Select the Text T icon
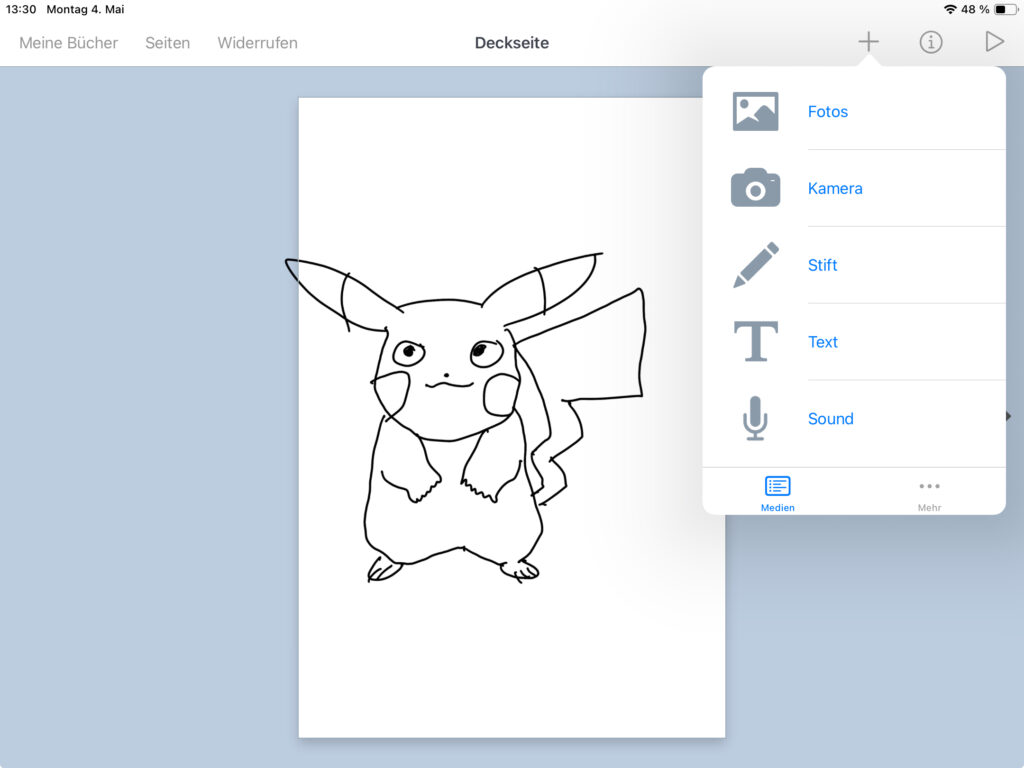1024x768 pixels. coord(756,341)
